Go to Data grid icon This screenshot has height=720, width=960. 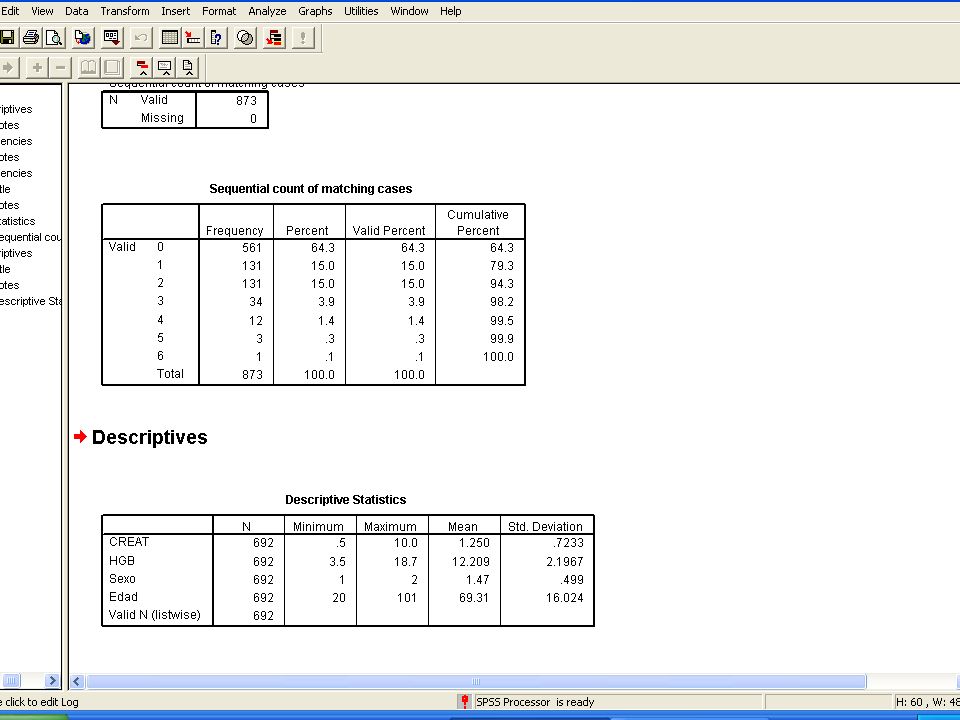pyautogui.click(x=170, y=38)
